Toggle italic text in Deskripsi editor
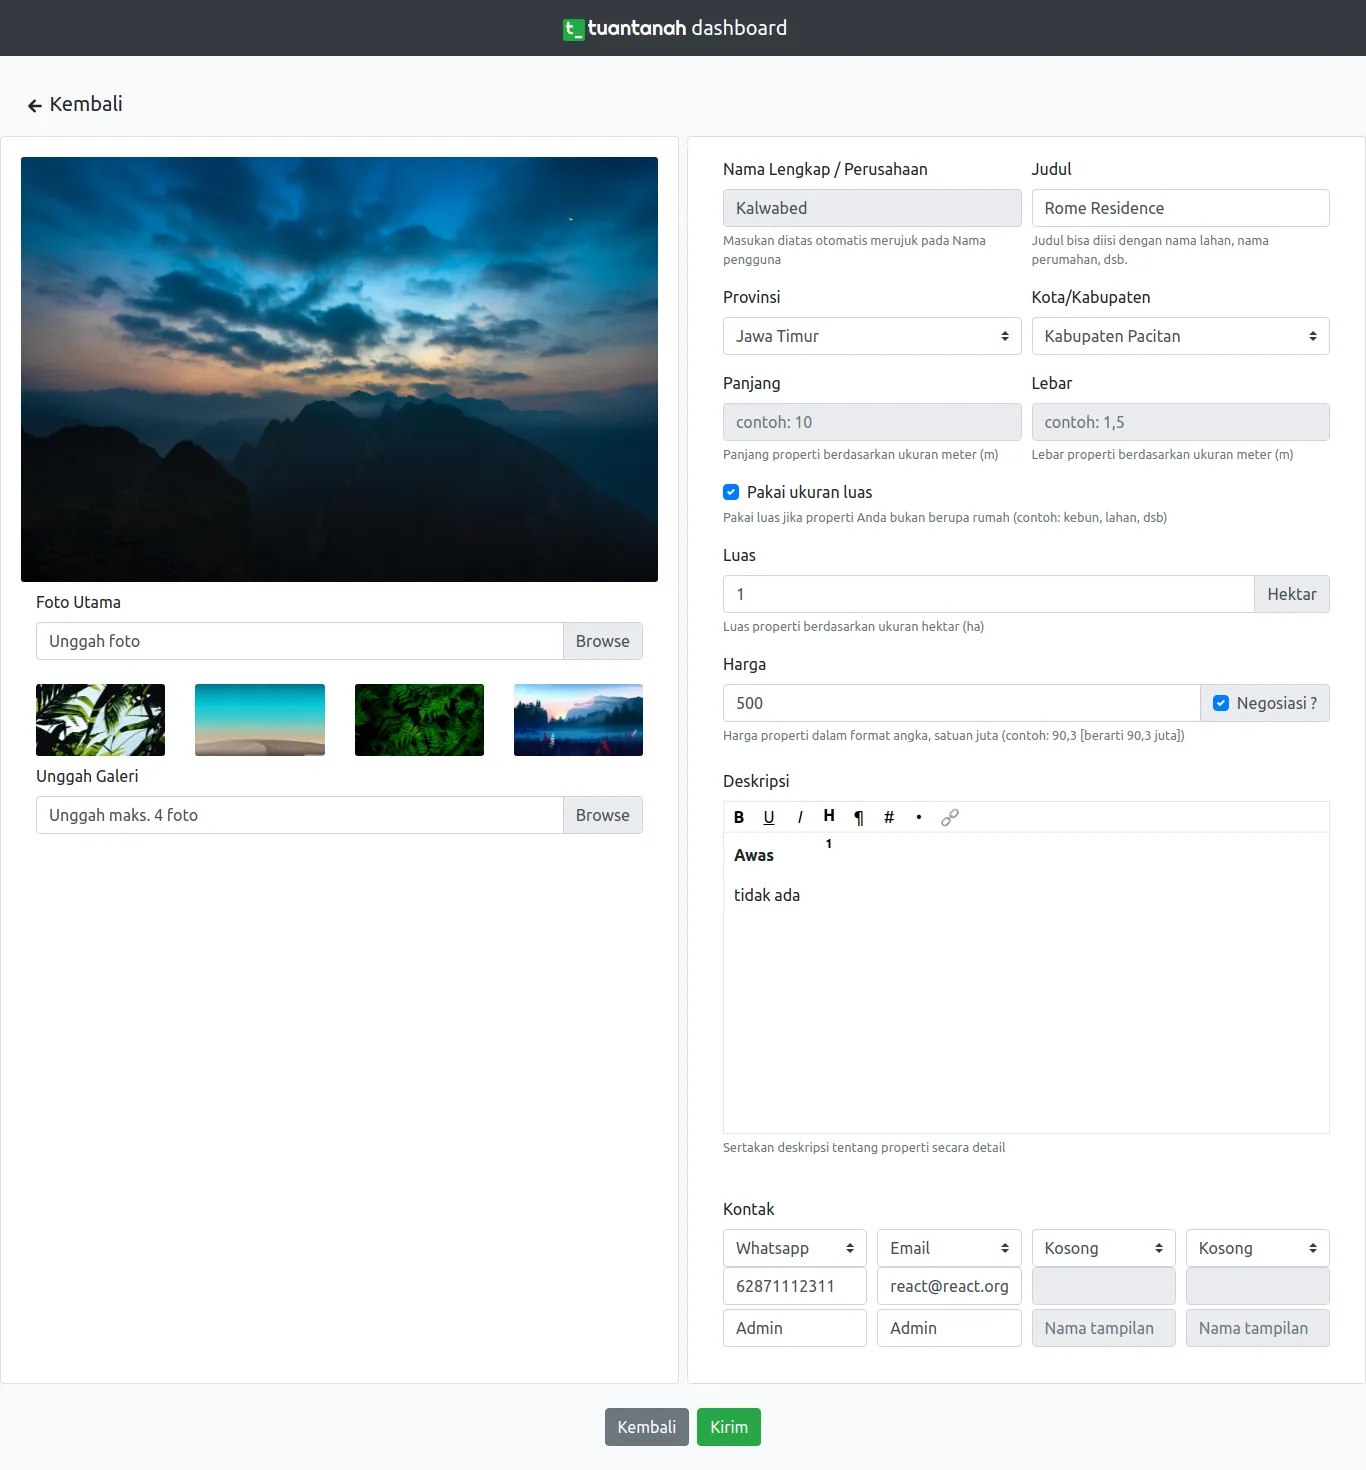Viewport: 1366px width, 1470px height. [799, 817]
